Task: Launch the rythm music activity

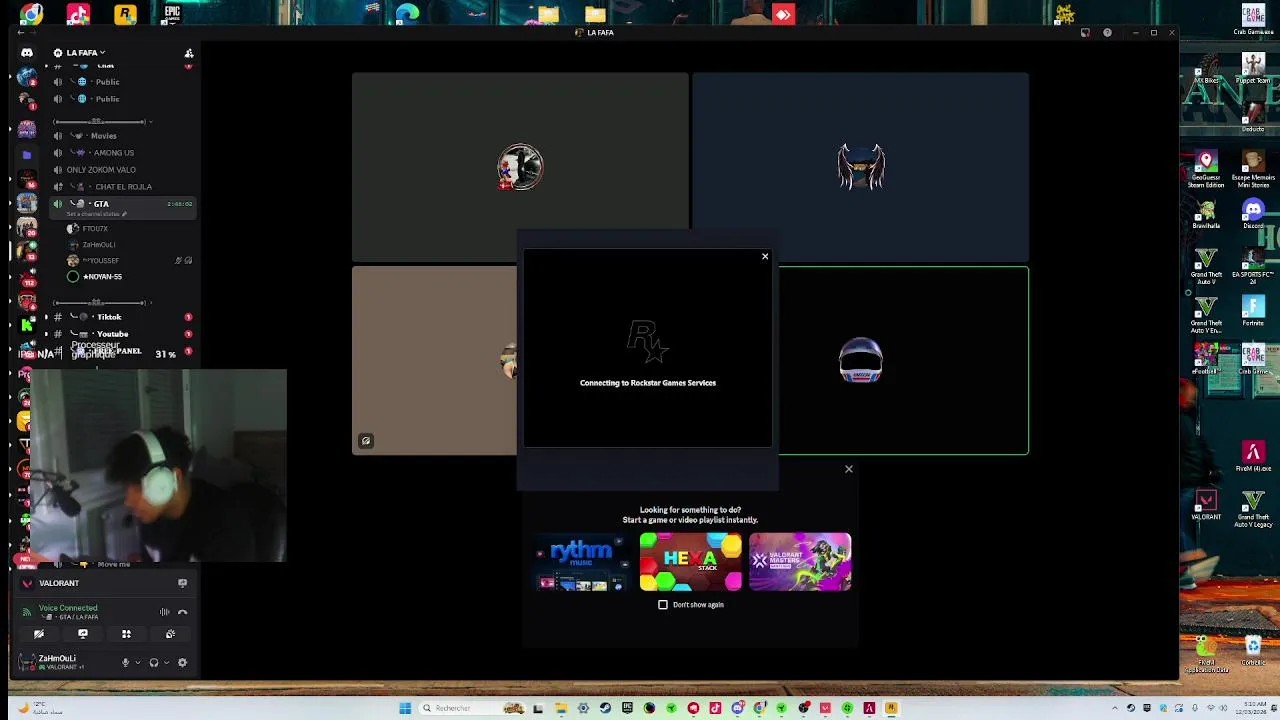Action: pos(581,562)
